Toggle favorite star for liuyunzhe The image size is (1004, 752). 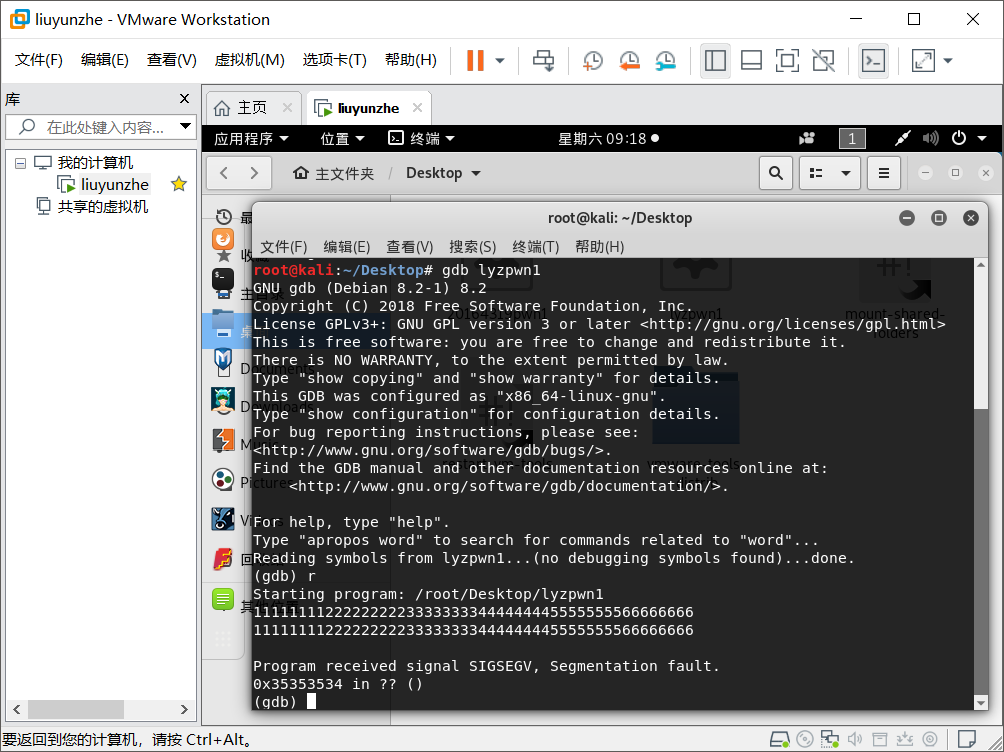coord(179,184)
